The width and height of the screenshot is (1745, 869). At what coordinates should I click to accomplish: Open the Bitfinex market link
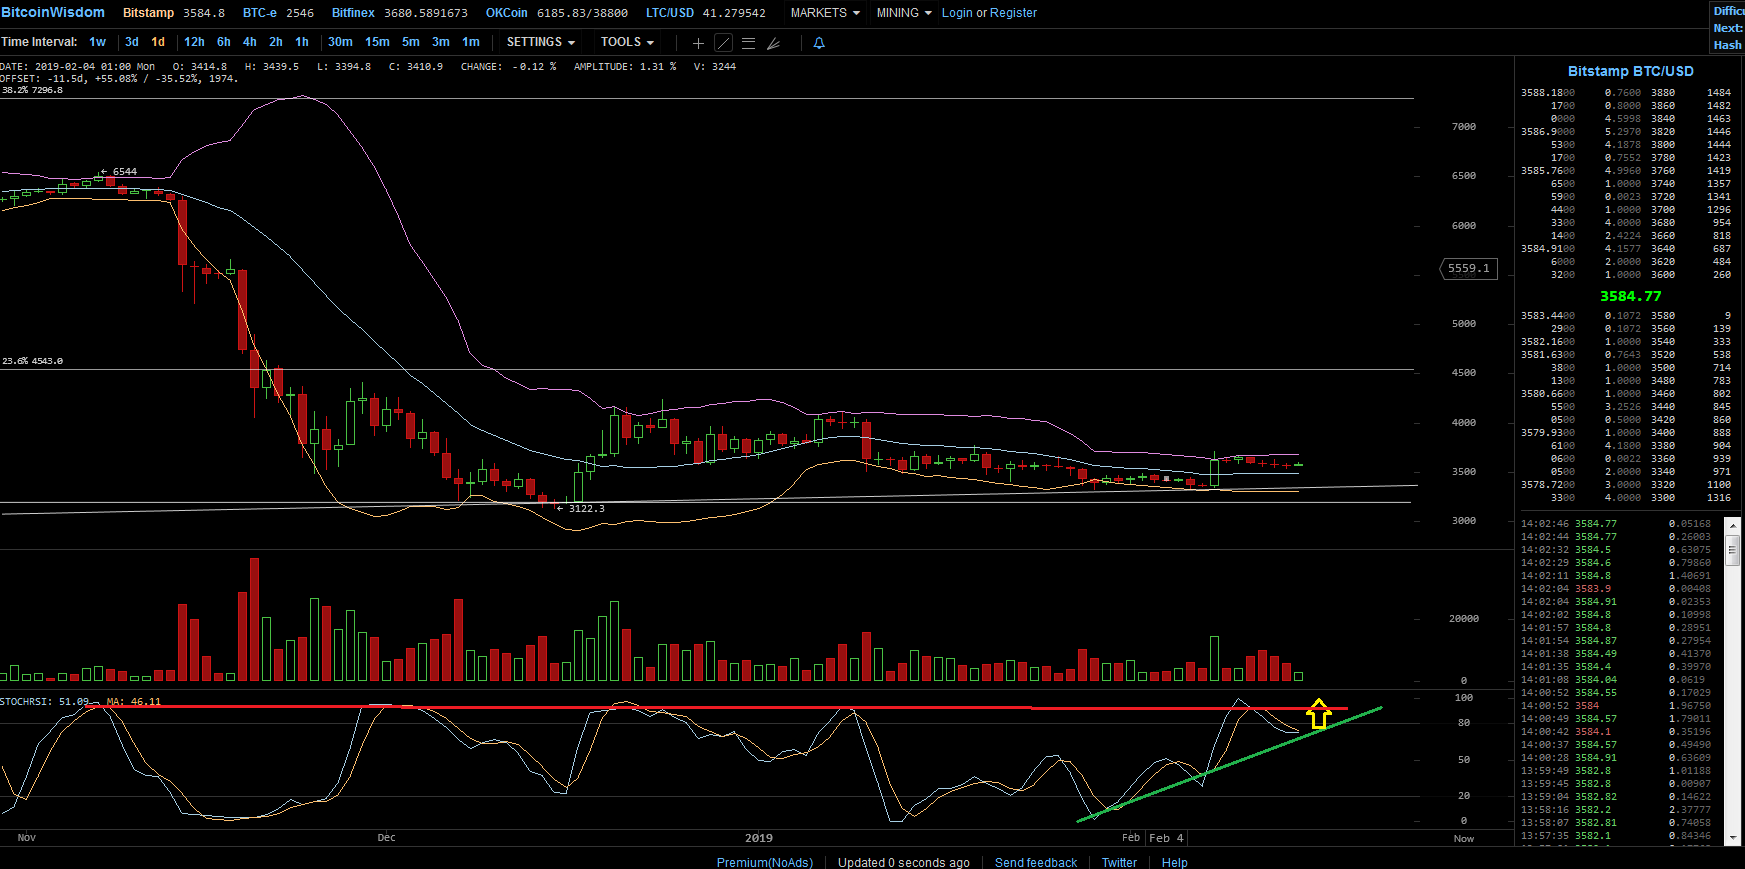click(353, 13)
